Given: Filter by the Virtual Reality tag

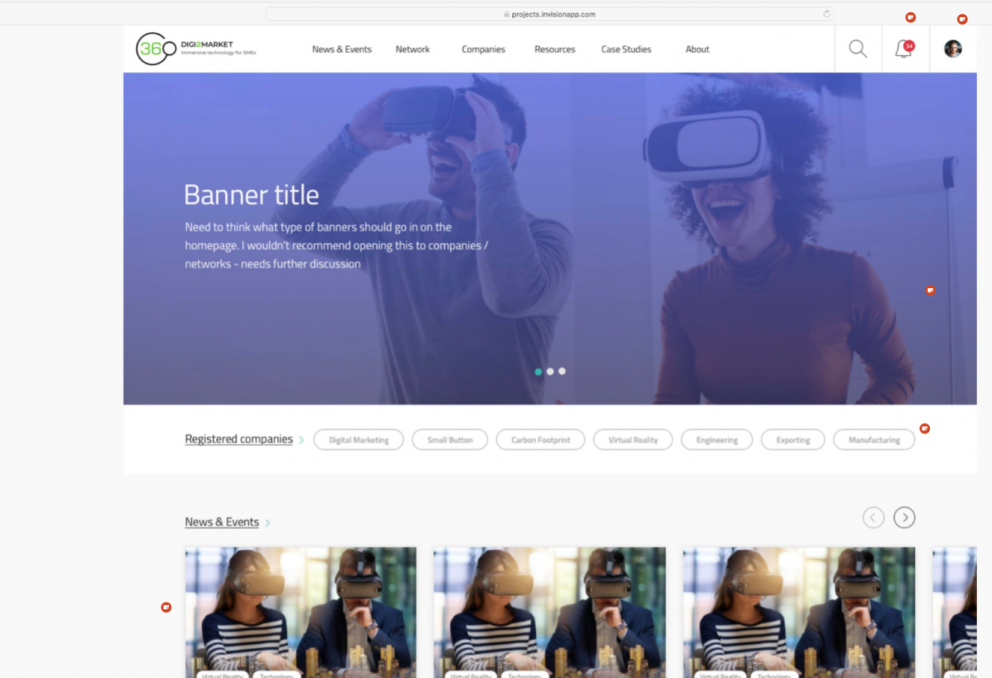Looking at the screenshot, I should pyautogui.click(x=633, y=440).
